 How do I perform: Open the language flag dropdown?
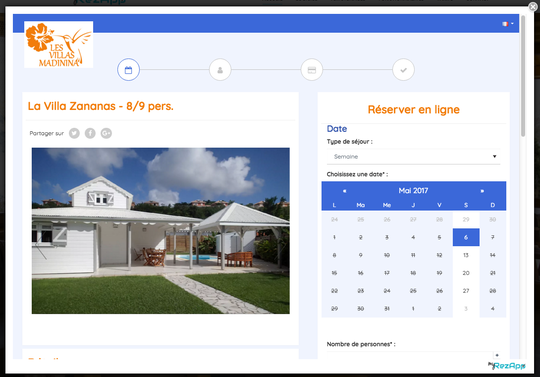coord(508,24)
